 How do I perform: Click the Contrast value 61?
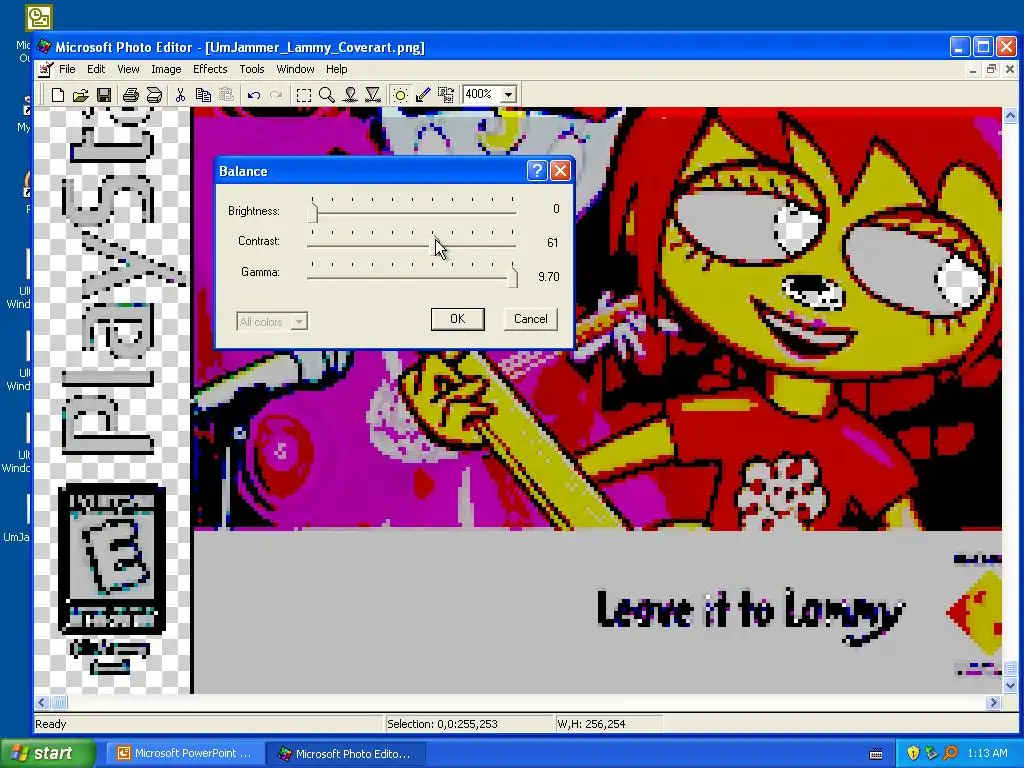tap(552, 243)
